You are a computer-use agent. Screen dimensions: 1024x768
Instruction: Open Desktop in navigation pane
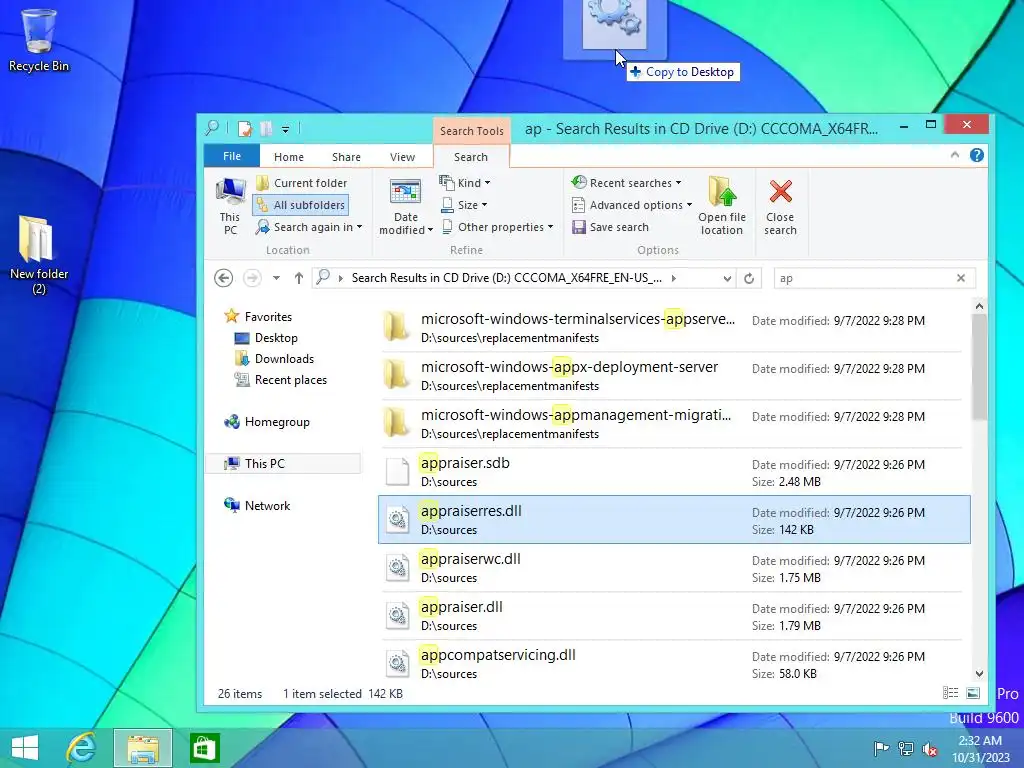point(266,338)
